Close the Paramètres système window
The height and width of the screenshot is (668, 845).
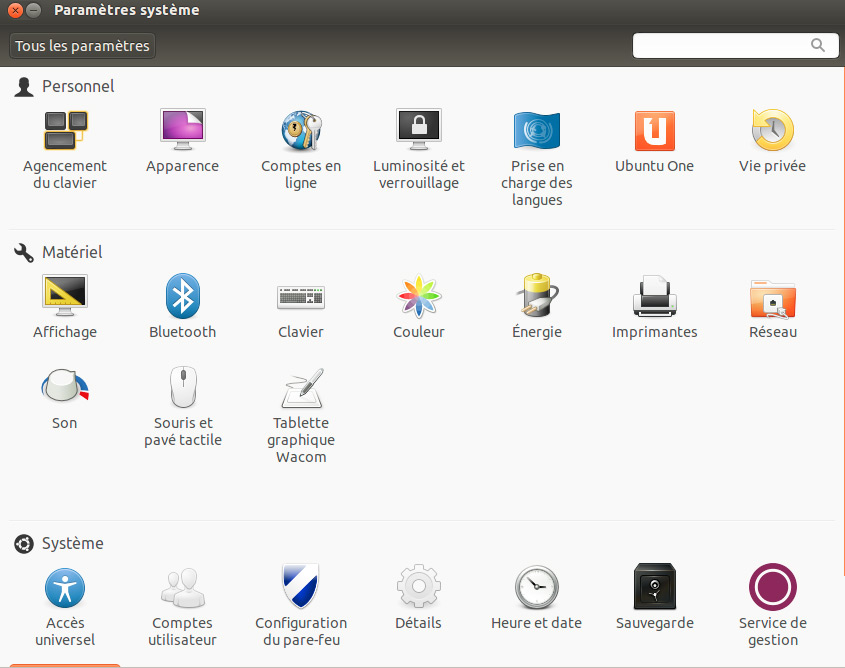click(x=15, y=10)
